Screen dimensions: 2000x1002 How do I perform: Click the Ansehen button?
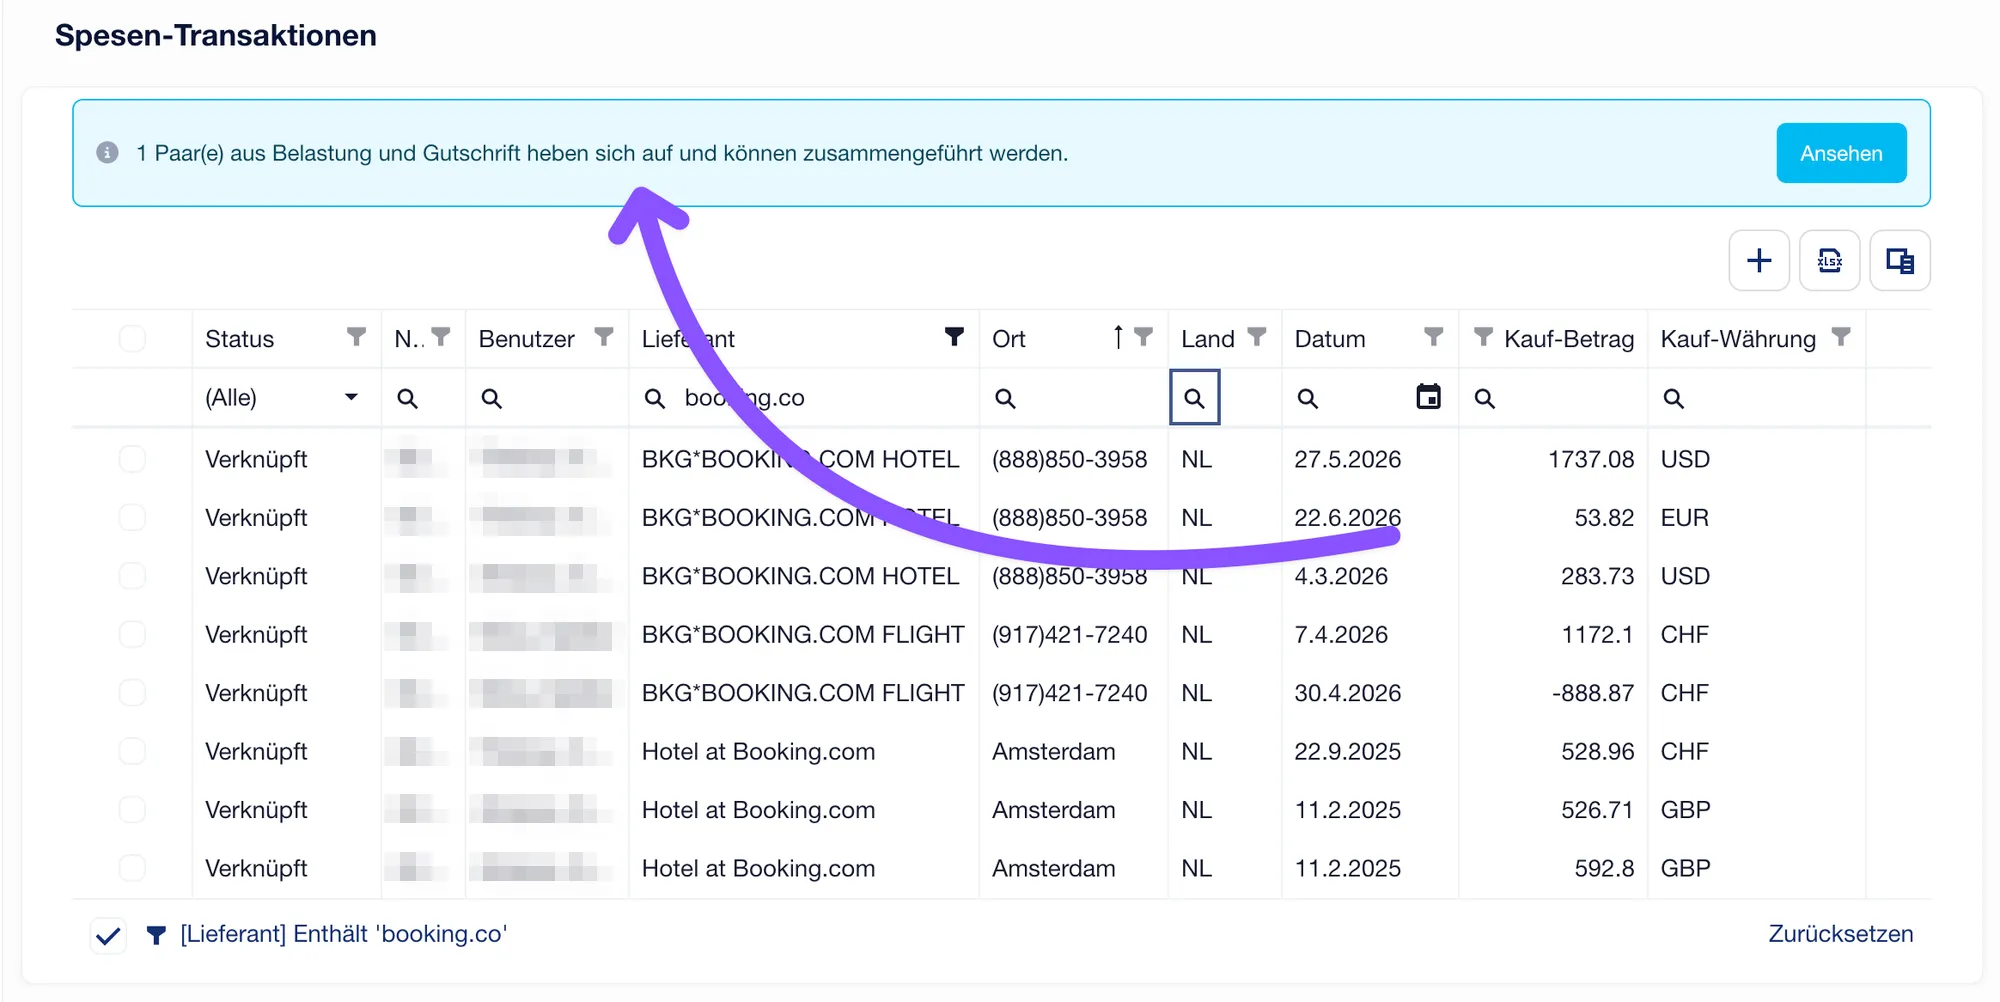click(x=1841, y=153)
